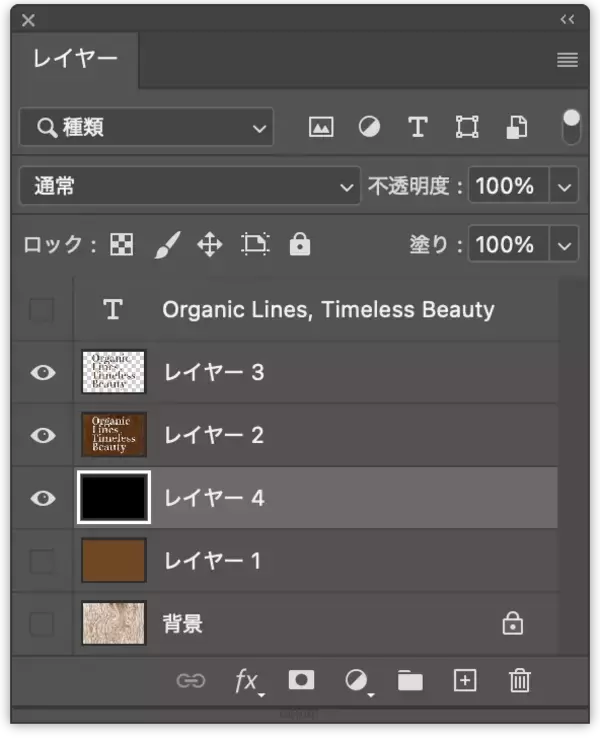Lock image pixels brush icon

pos(168,245)
